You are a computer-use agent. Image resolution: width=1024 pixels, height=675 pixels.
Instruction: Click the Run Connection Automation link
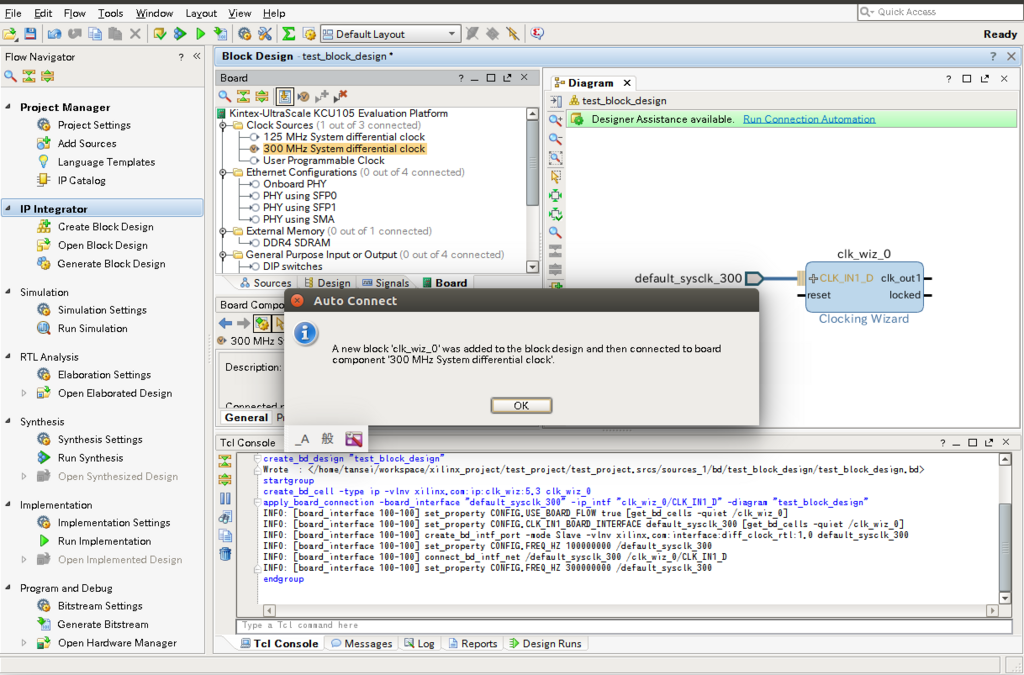809,119
